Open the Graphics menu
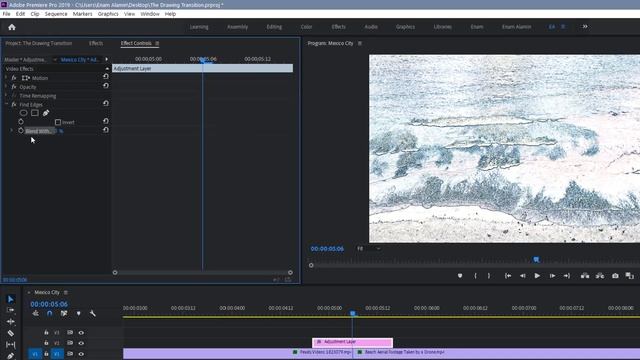 [x=108, y=14]
